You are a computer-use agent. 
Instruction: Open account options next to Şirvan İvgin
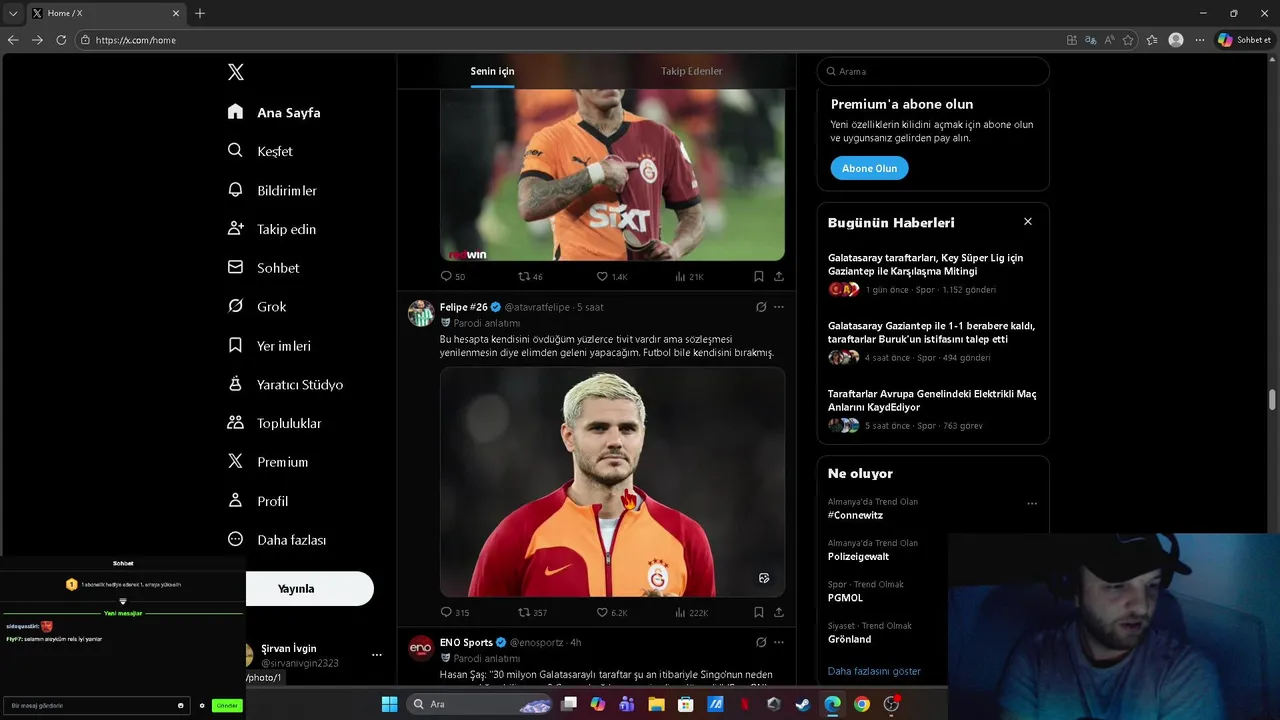[377, 655]
